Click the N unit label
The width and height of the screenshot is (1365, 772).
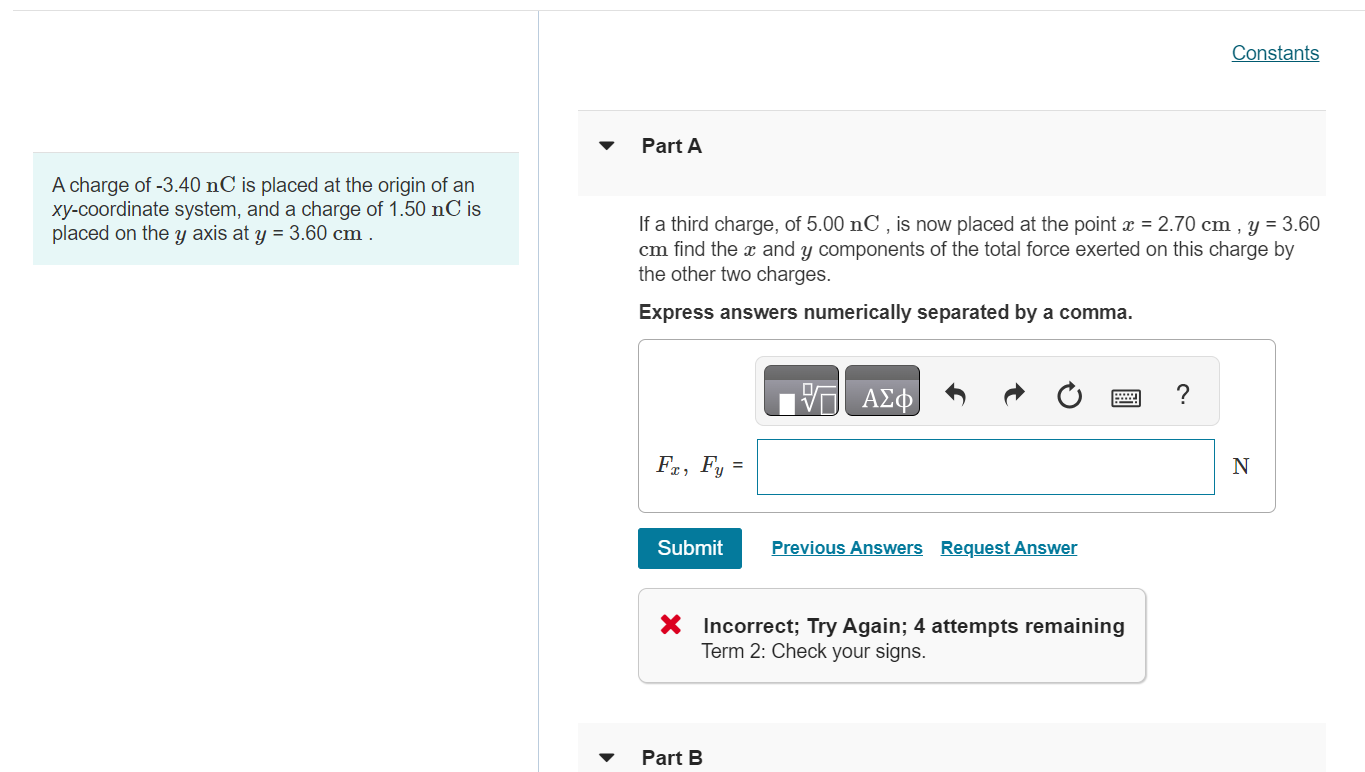coord(1241,466)
